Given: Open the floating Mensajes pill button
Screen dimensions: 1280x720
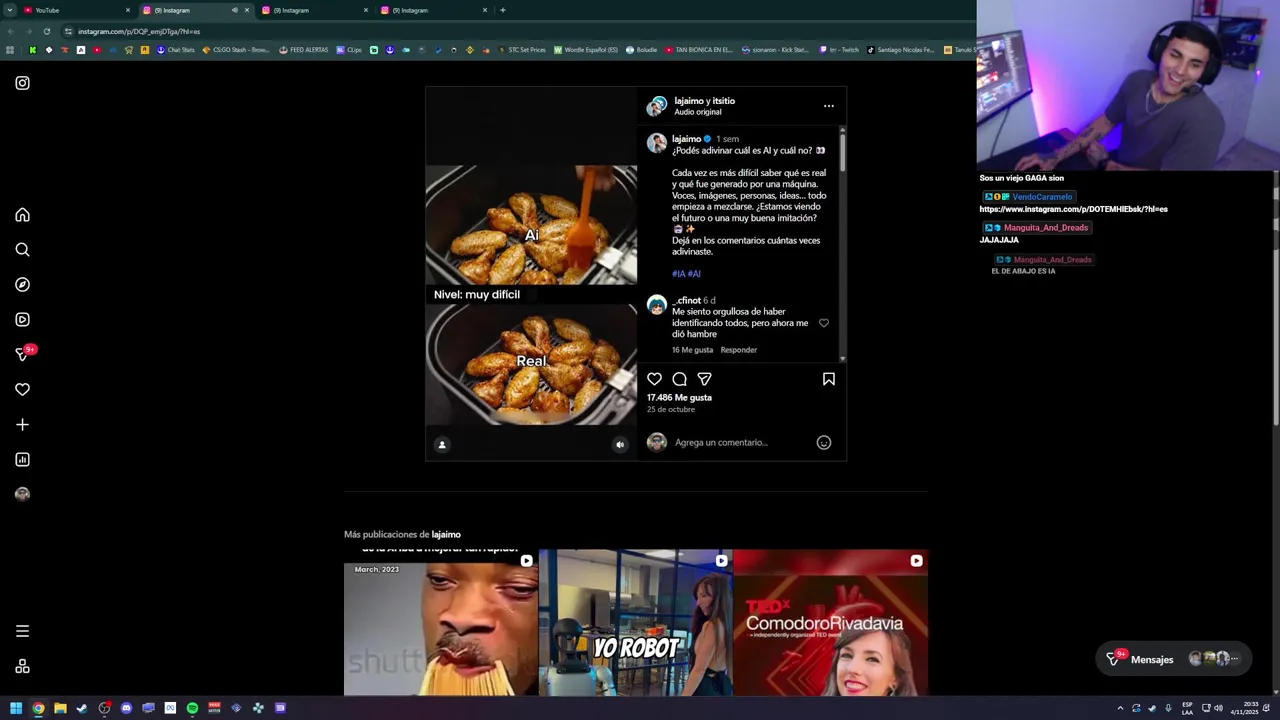Looking at the screenshot, I should (1171, 659).
